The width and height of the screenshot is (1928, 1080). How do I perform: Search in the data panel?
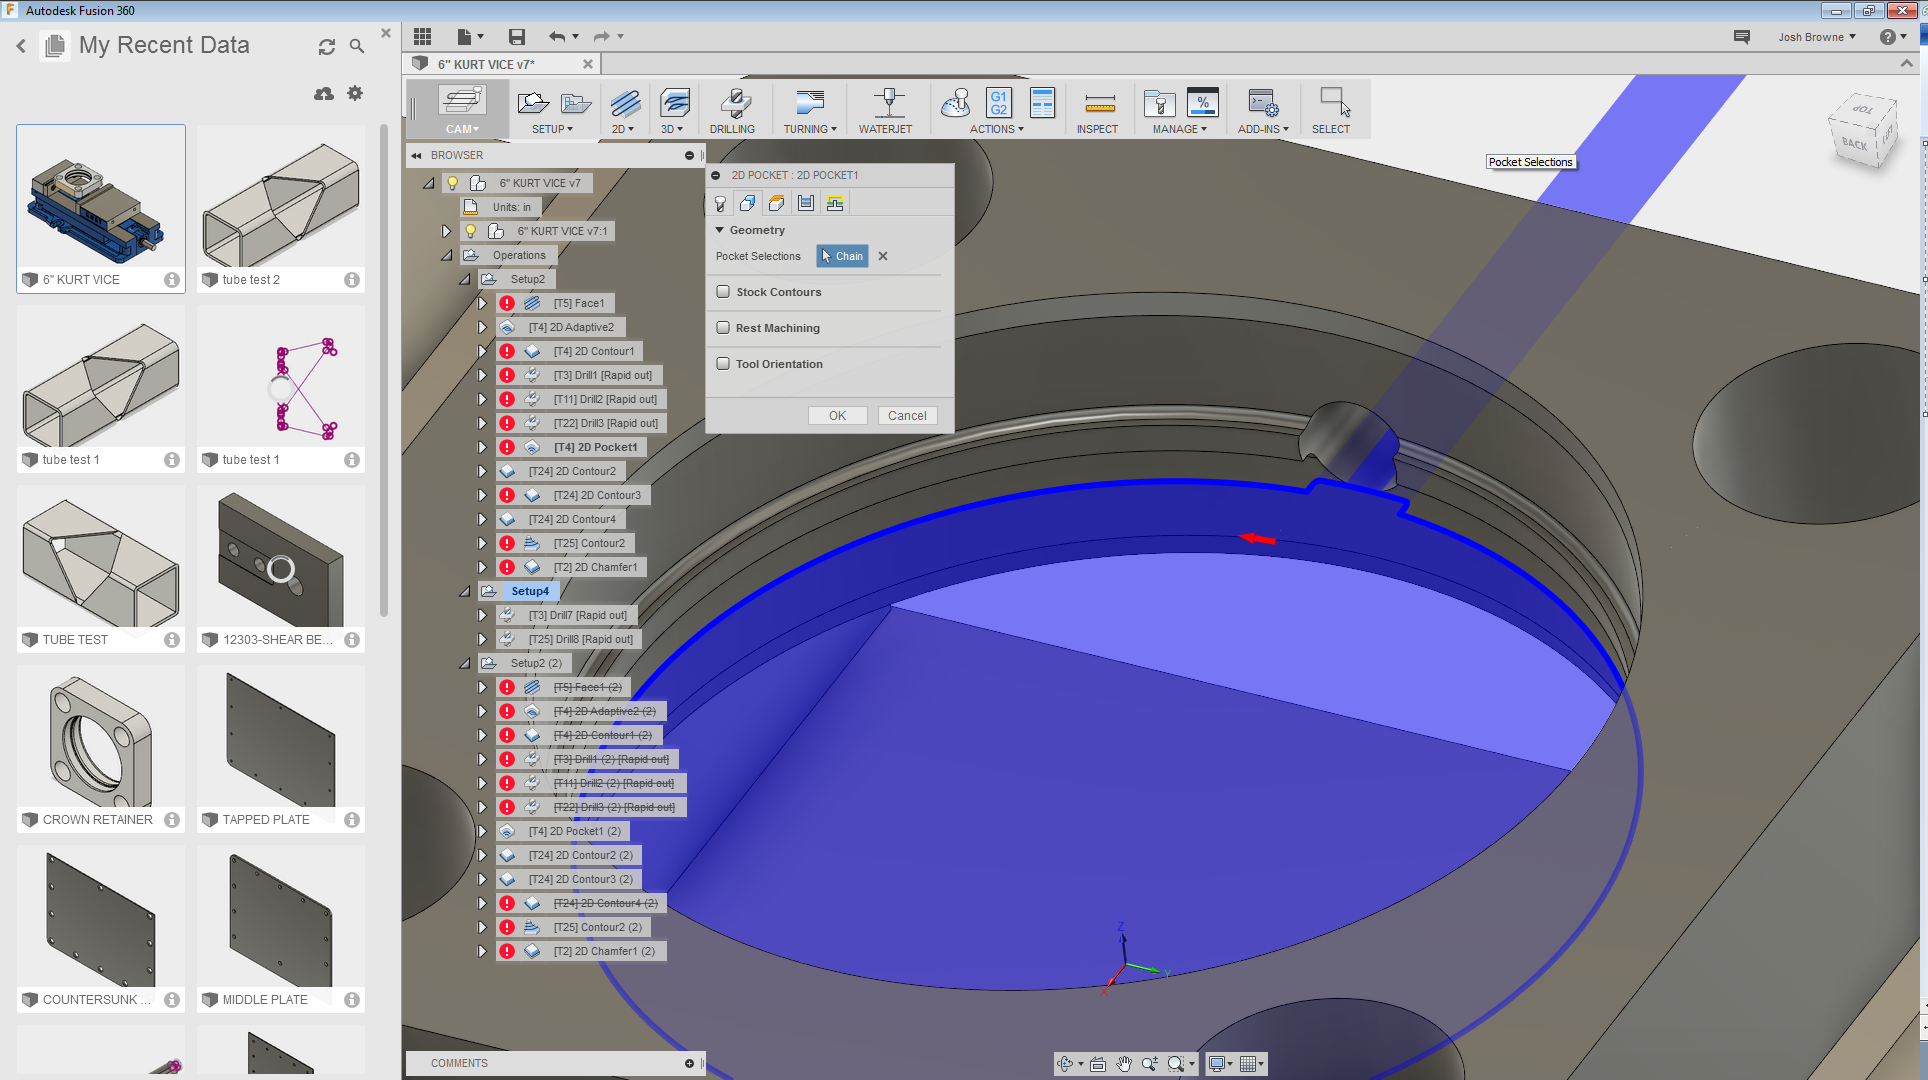tap(357, 47)
